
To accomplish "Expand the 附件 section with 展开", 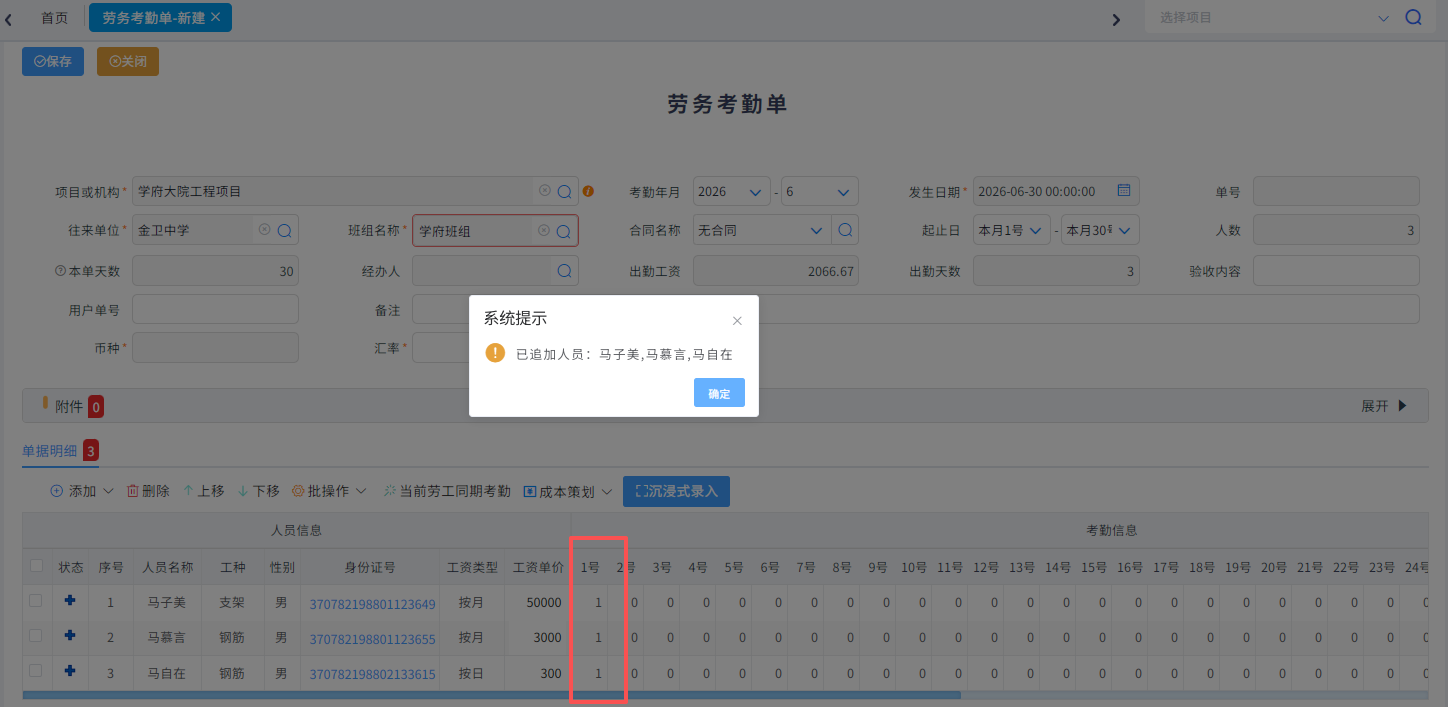I will 1384,406.
